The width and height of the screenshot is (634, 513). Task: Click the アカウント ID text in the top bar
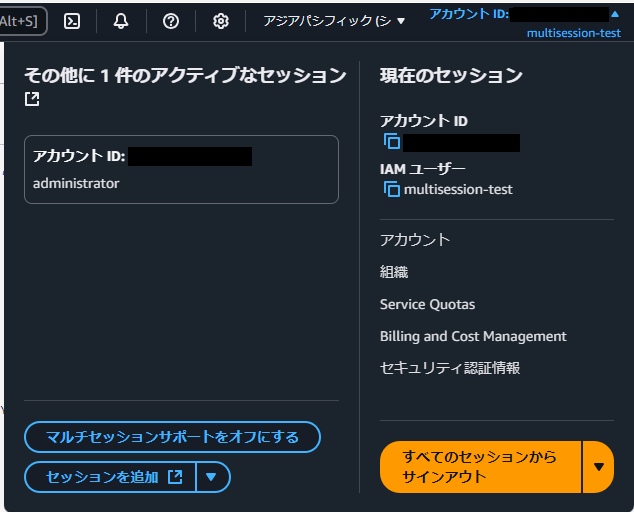point(469,14)
